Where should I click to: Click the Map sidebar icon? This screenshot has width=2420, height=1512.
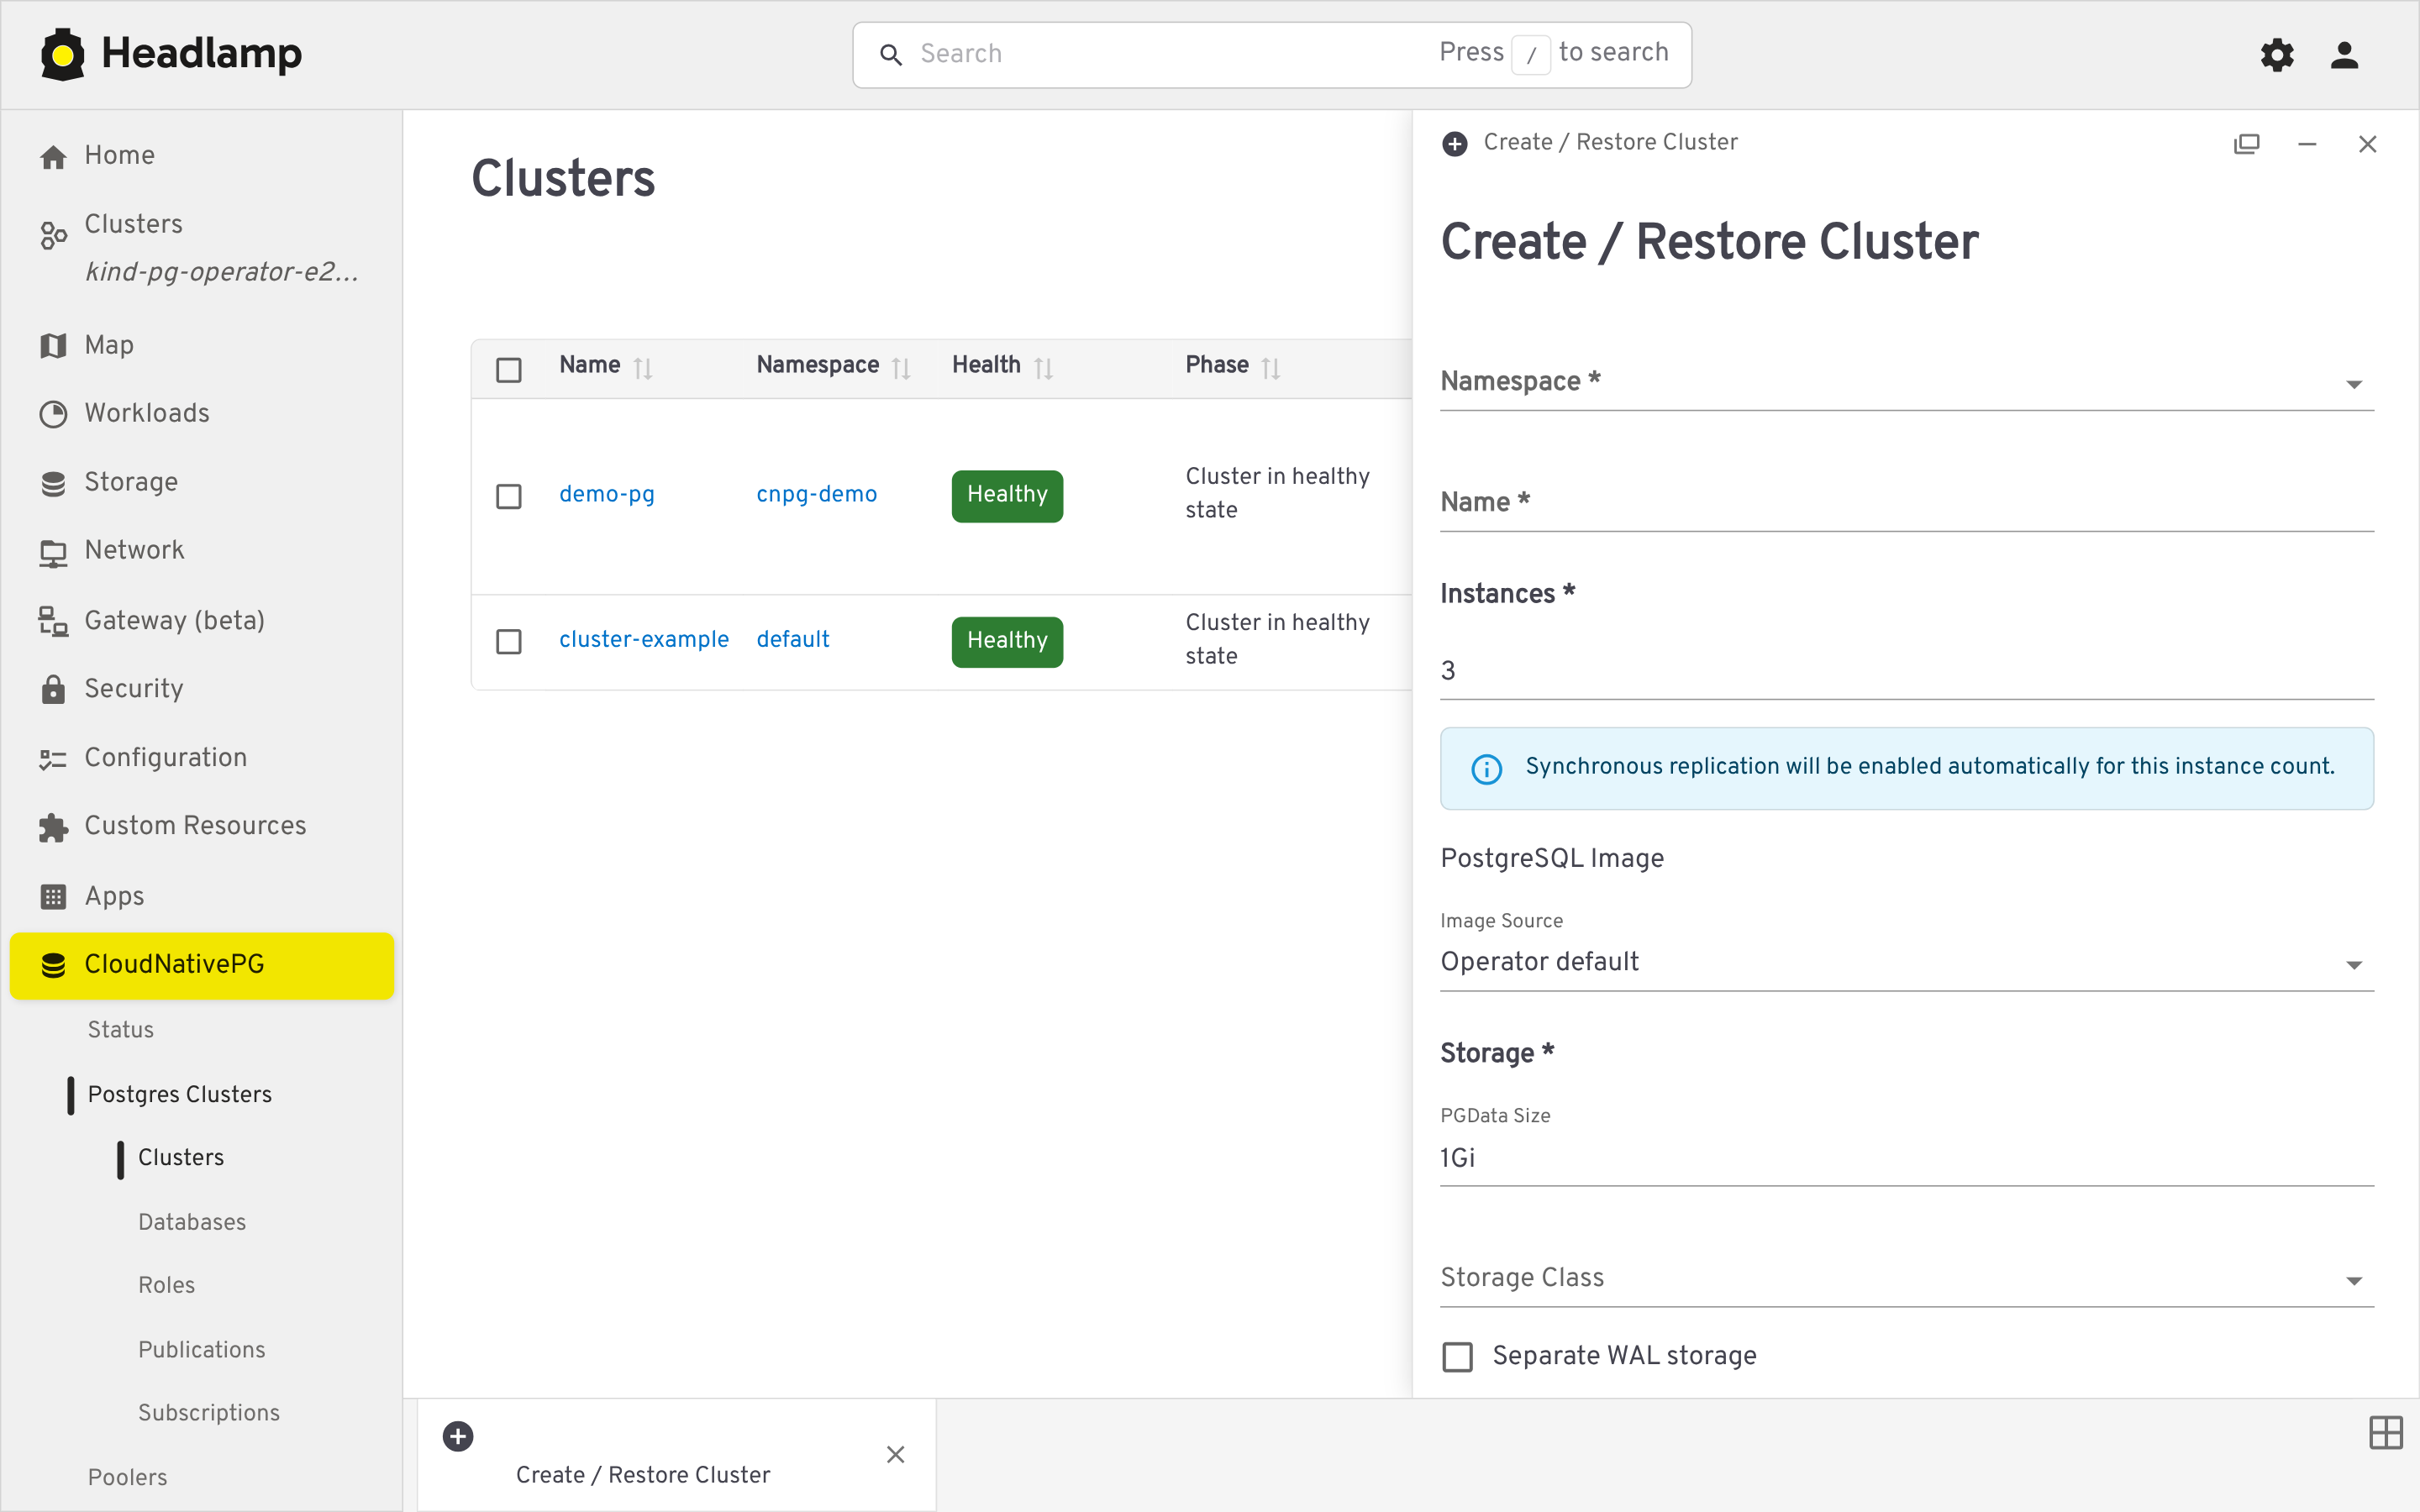[53, 346]
